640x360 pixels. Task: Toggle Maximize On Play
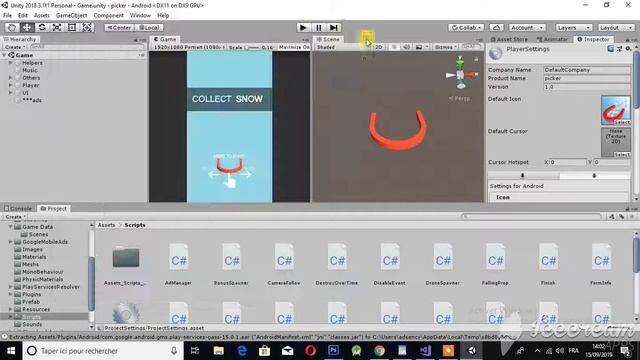[x=294, y=47]
